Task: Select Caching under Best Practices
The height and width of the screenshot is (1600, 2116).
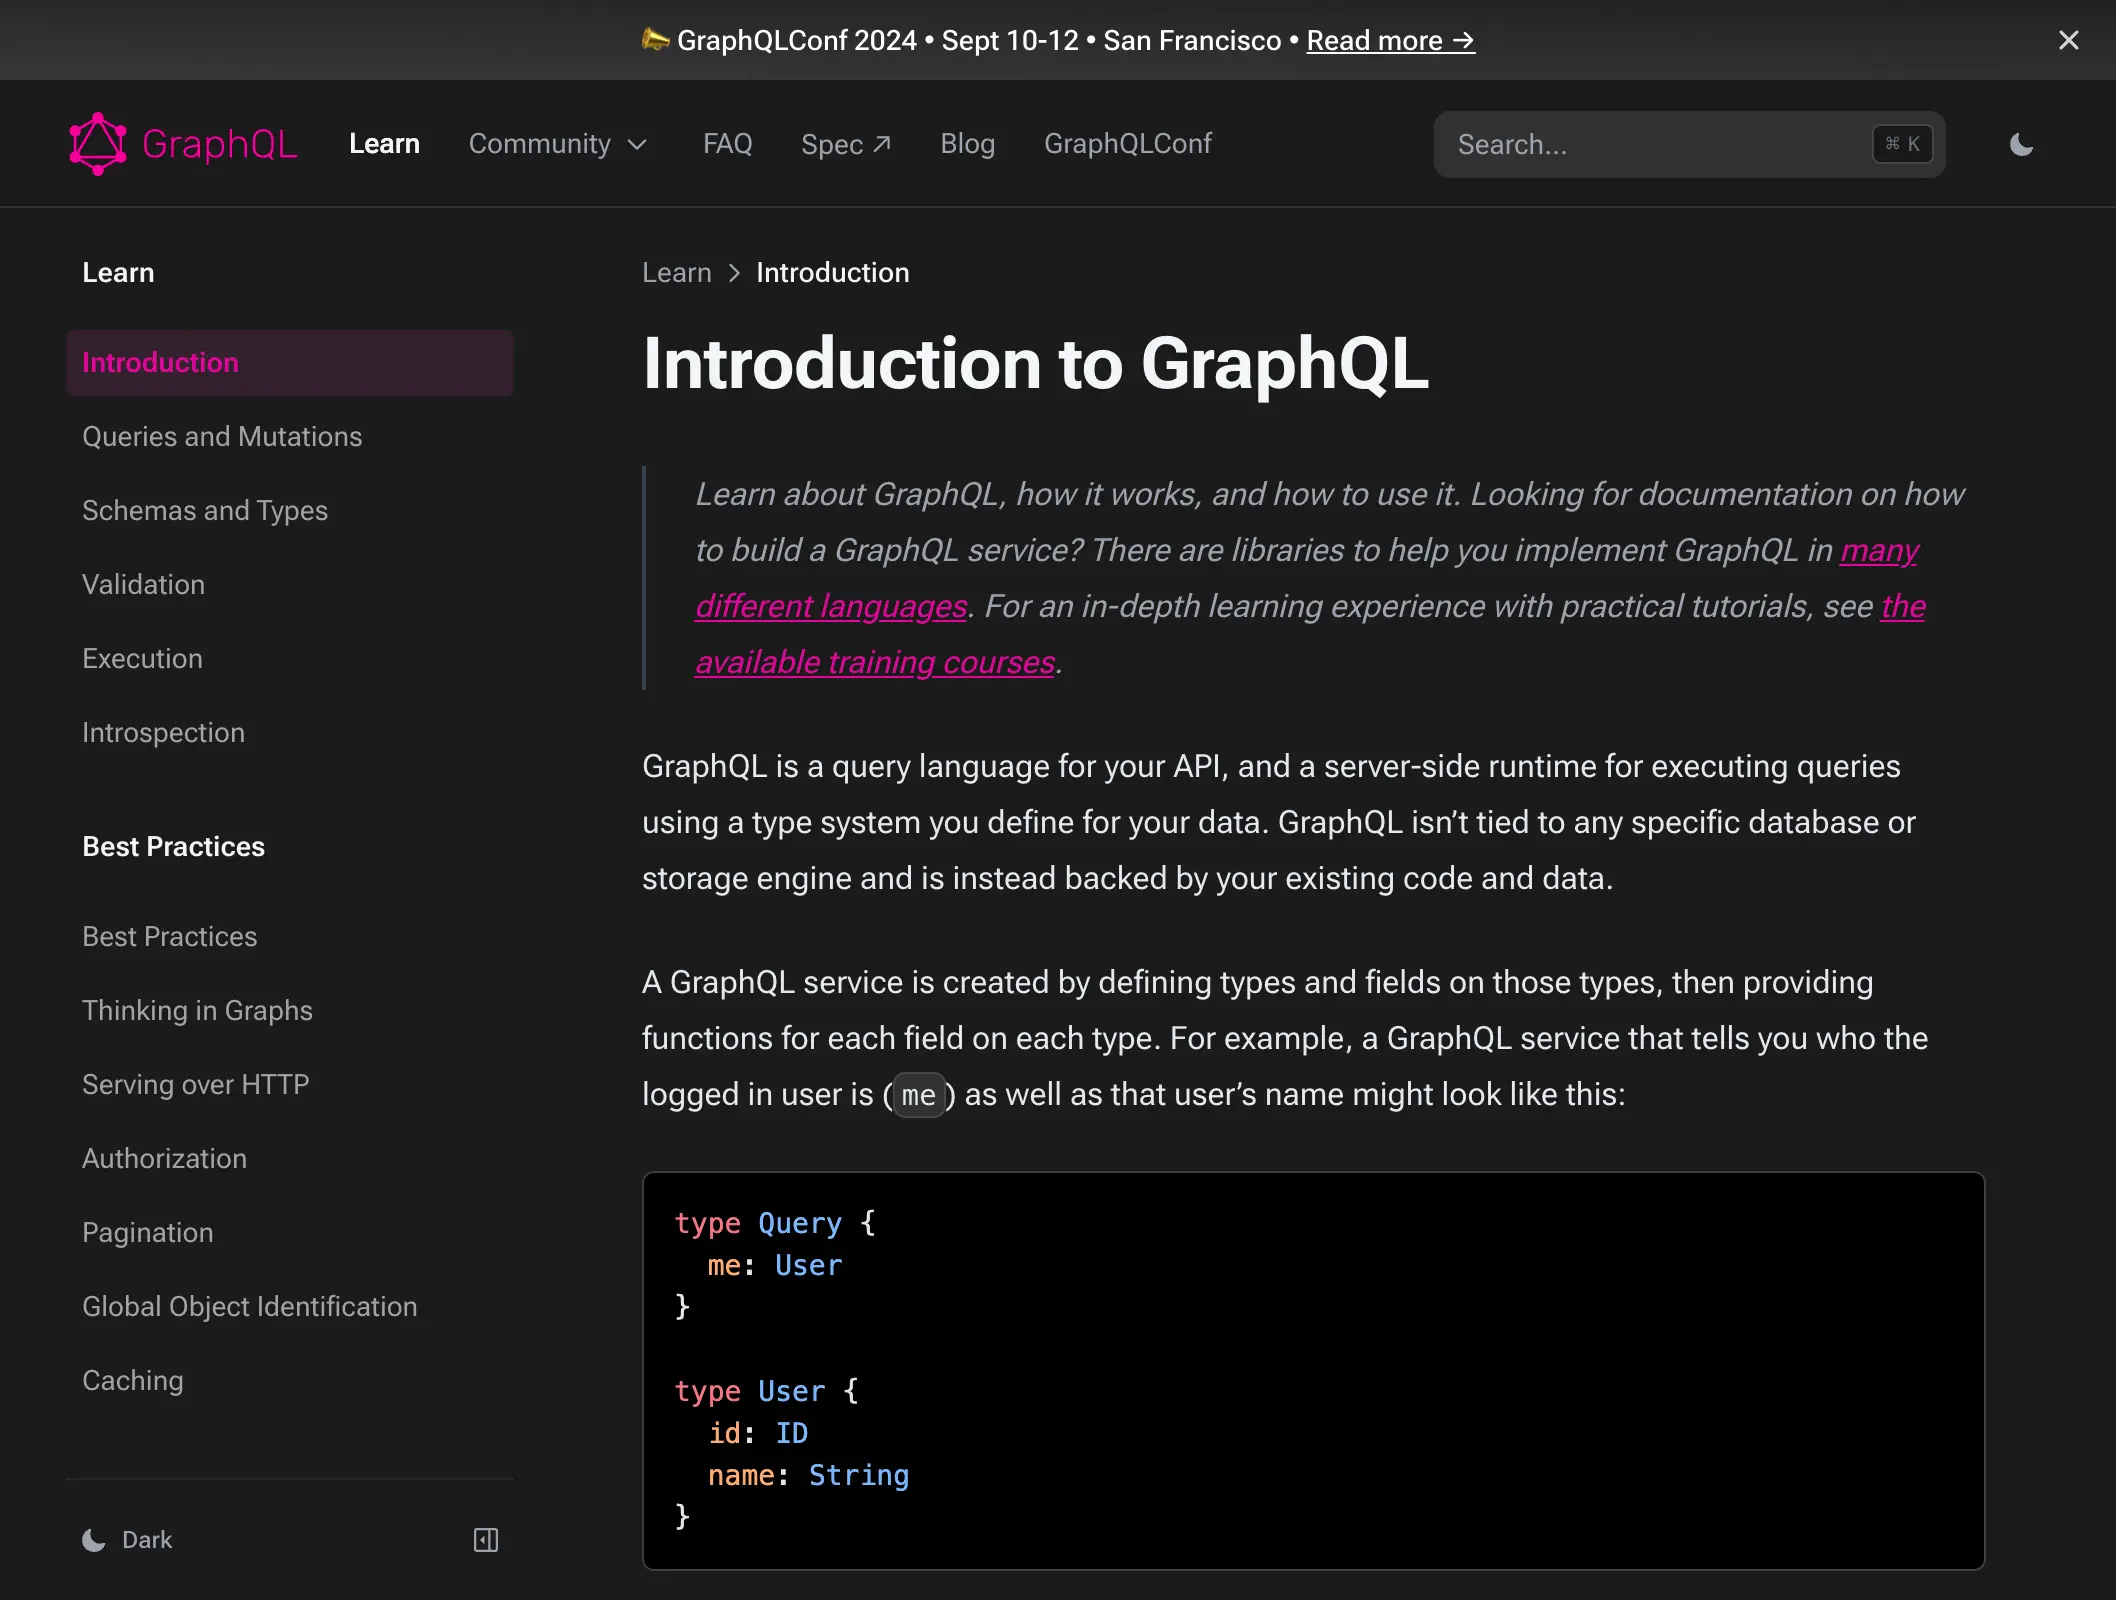Action: tap(132, 1380)
